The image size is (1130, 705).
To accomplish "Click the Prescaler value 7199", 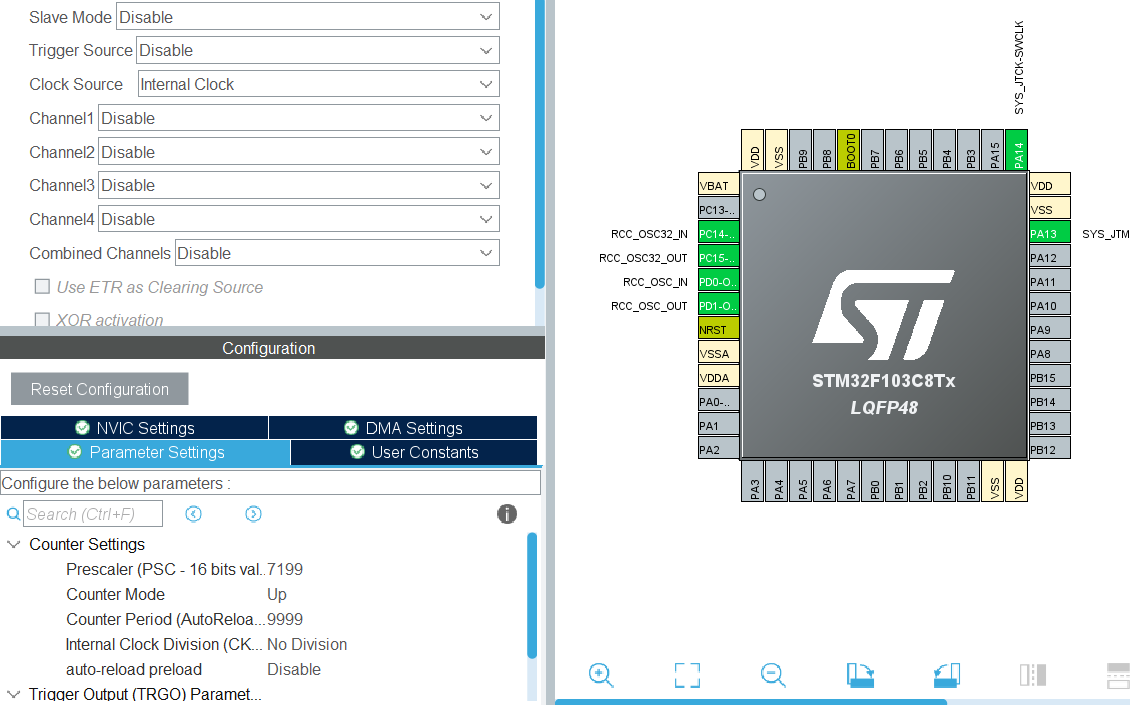I will [285, 569].
